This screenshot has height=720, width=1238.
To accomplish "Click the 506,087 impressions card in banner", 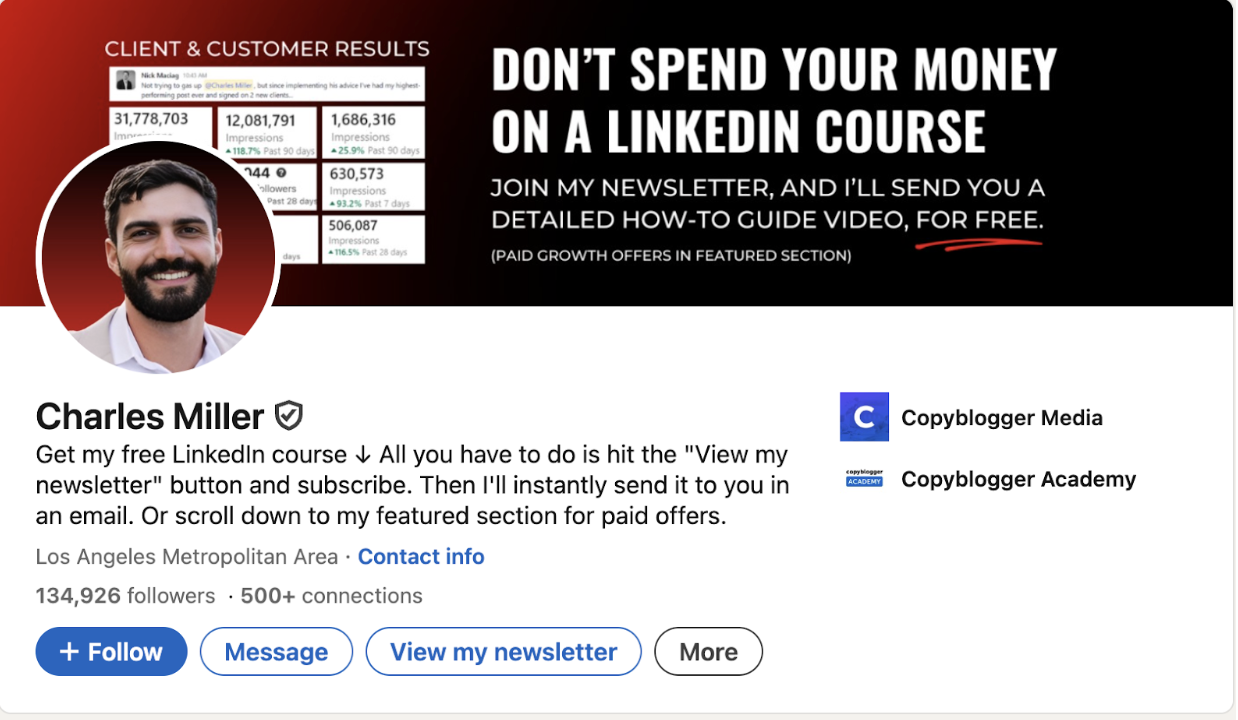I will (374, 239).
